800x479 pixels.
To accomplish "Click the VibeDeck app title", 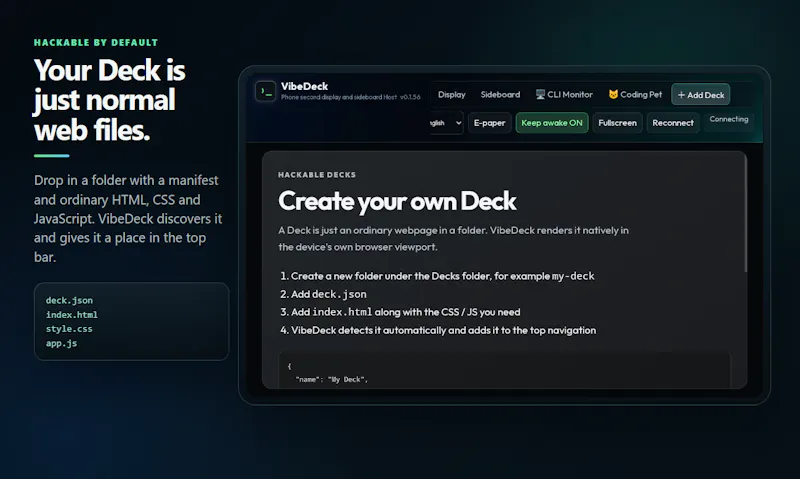I will click(305, 86).
